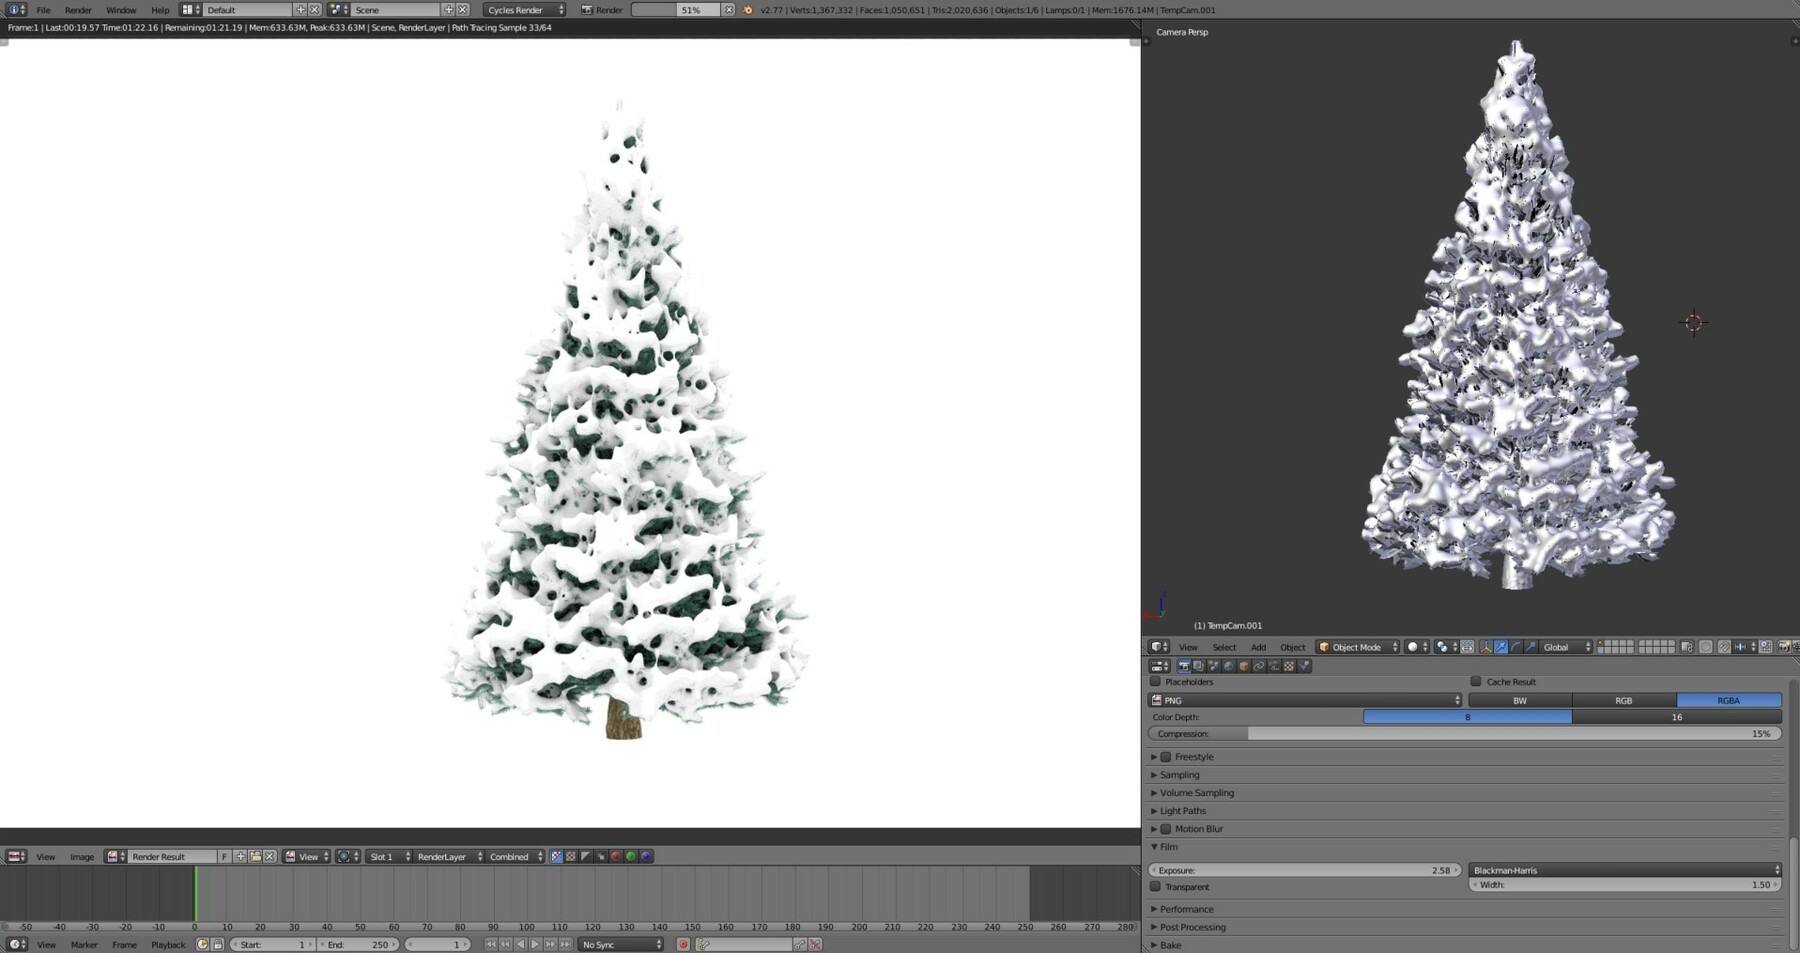Click the screen layout browser icon
This screenshot has width=1800, height=953.
pyautogui.click(x=188, y=9)
